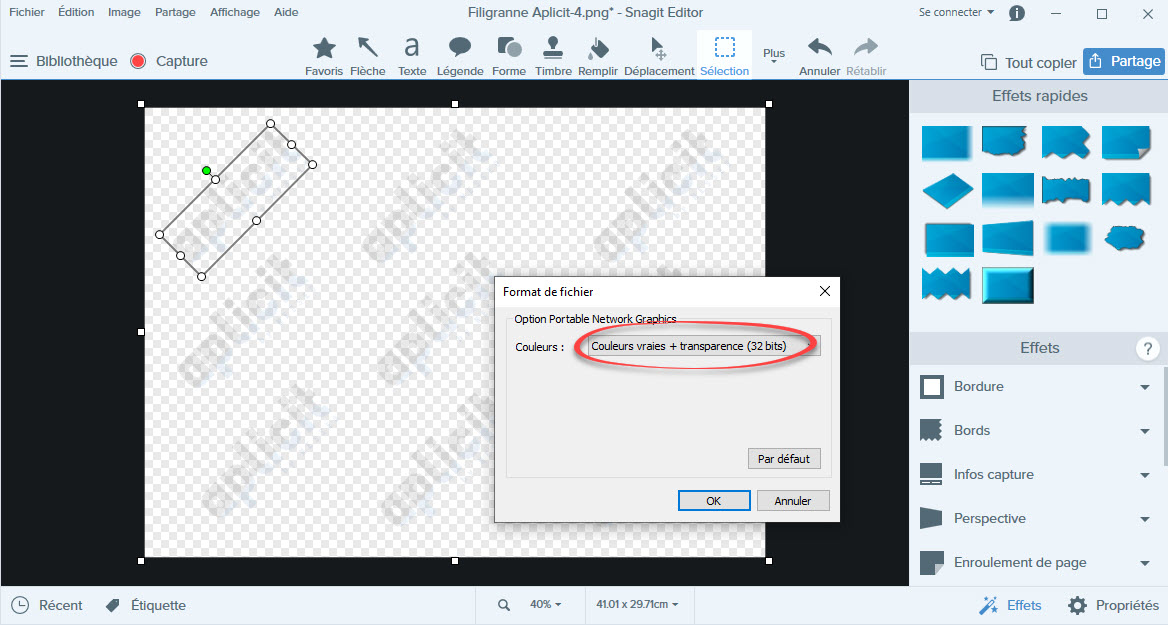This screenshot has width=1168, height=625.
Task: Open the Effets help question mark
Action: [x=1147, y=348]
